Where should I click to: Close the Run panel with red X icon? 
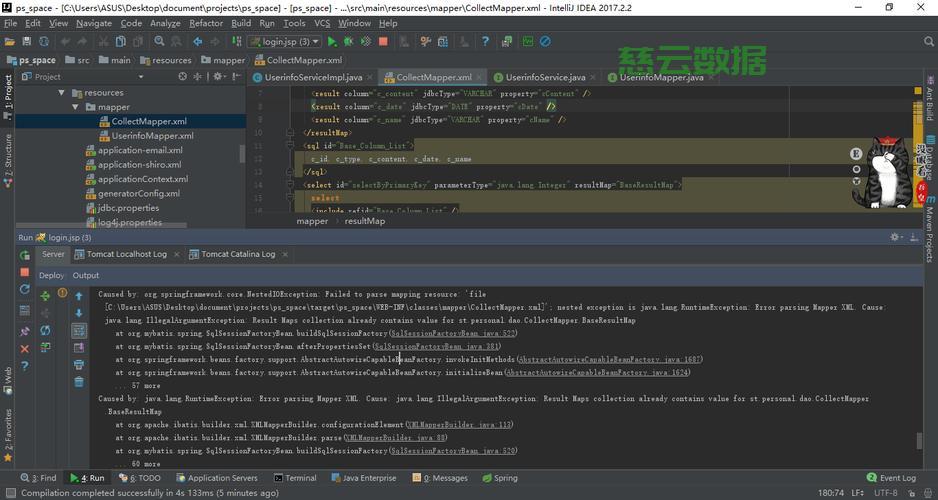(x=25, y=348)
